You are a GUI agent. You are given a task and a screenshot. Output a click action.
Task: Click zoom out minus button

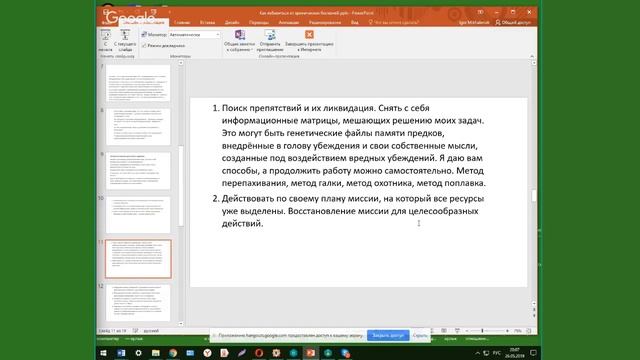pos(467,331)
